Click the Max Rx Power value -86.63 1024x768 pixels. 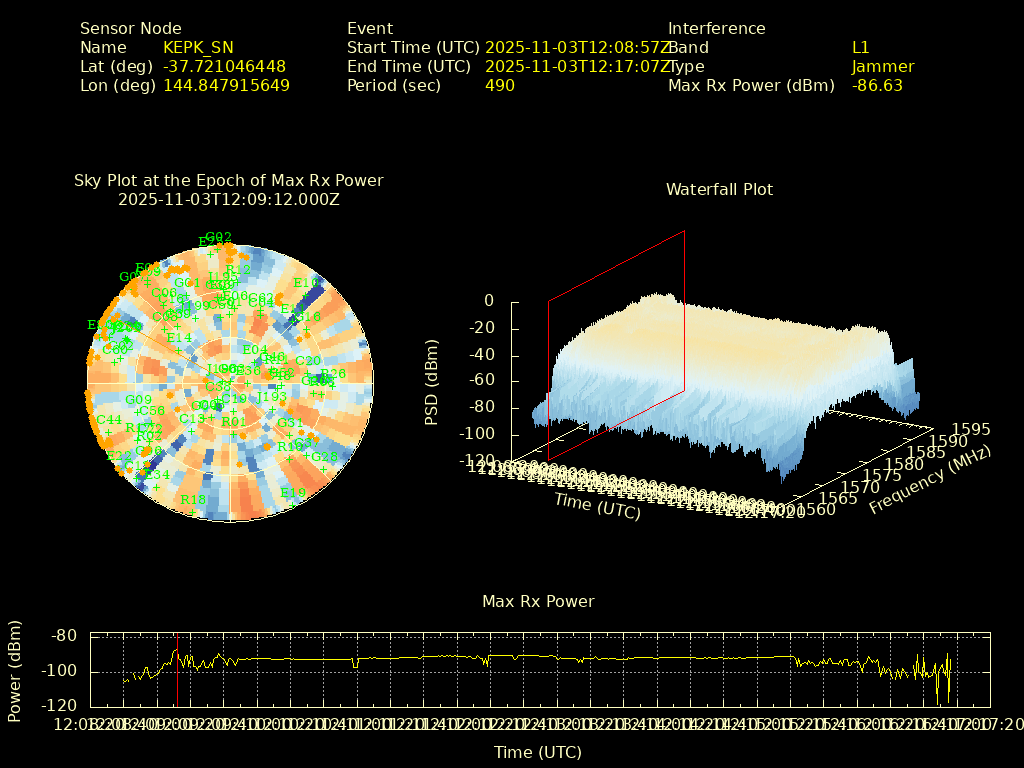pos(877,85)
